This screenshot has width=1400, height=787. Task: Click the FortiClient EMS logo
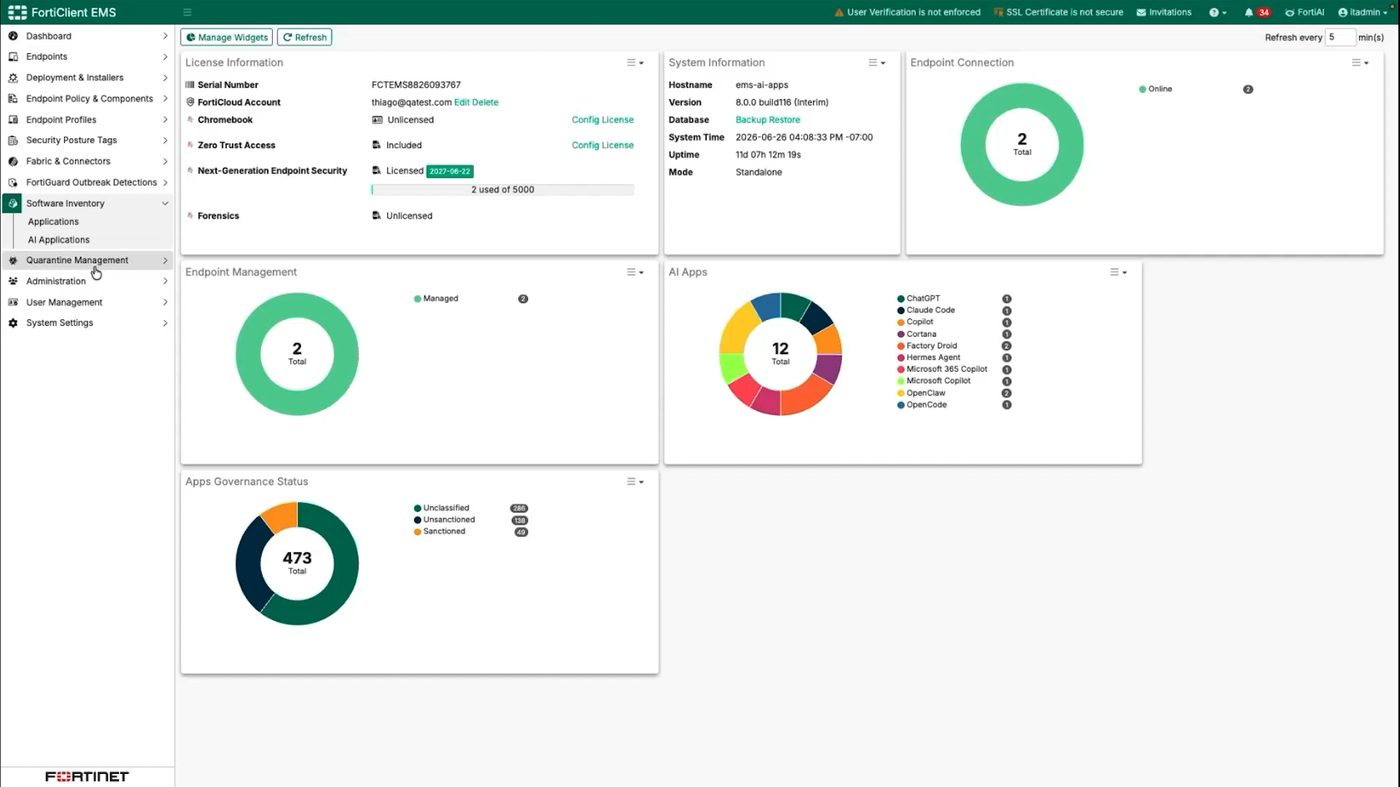[x=16, y=12]
